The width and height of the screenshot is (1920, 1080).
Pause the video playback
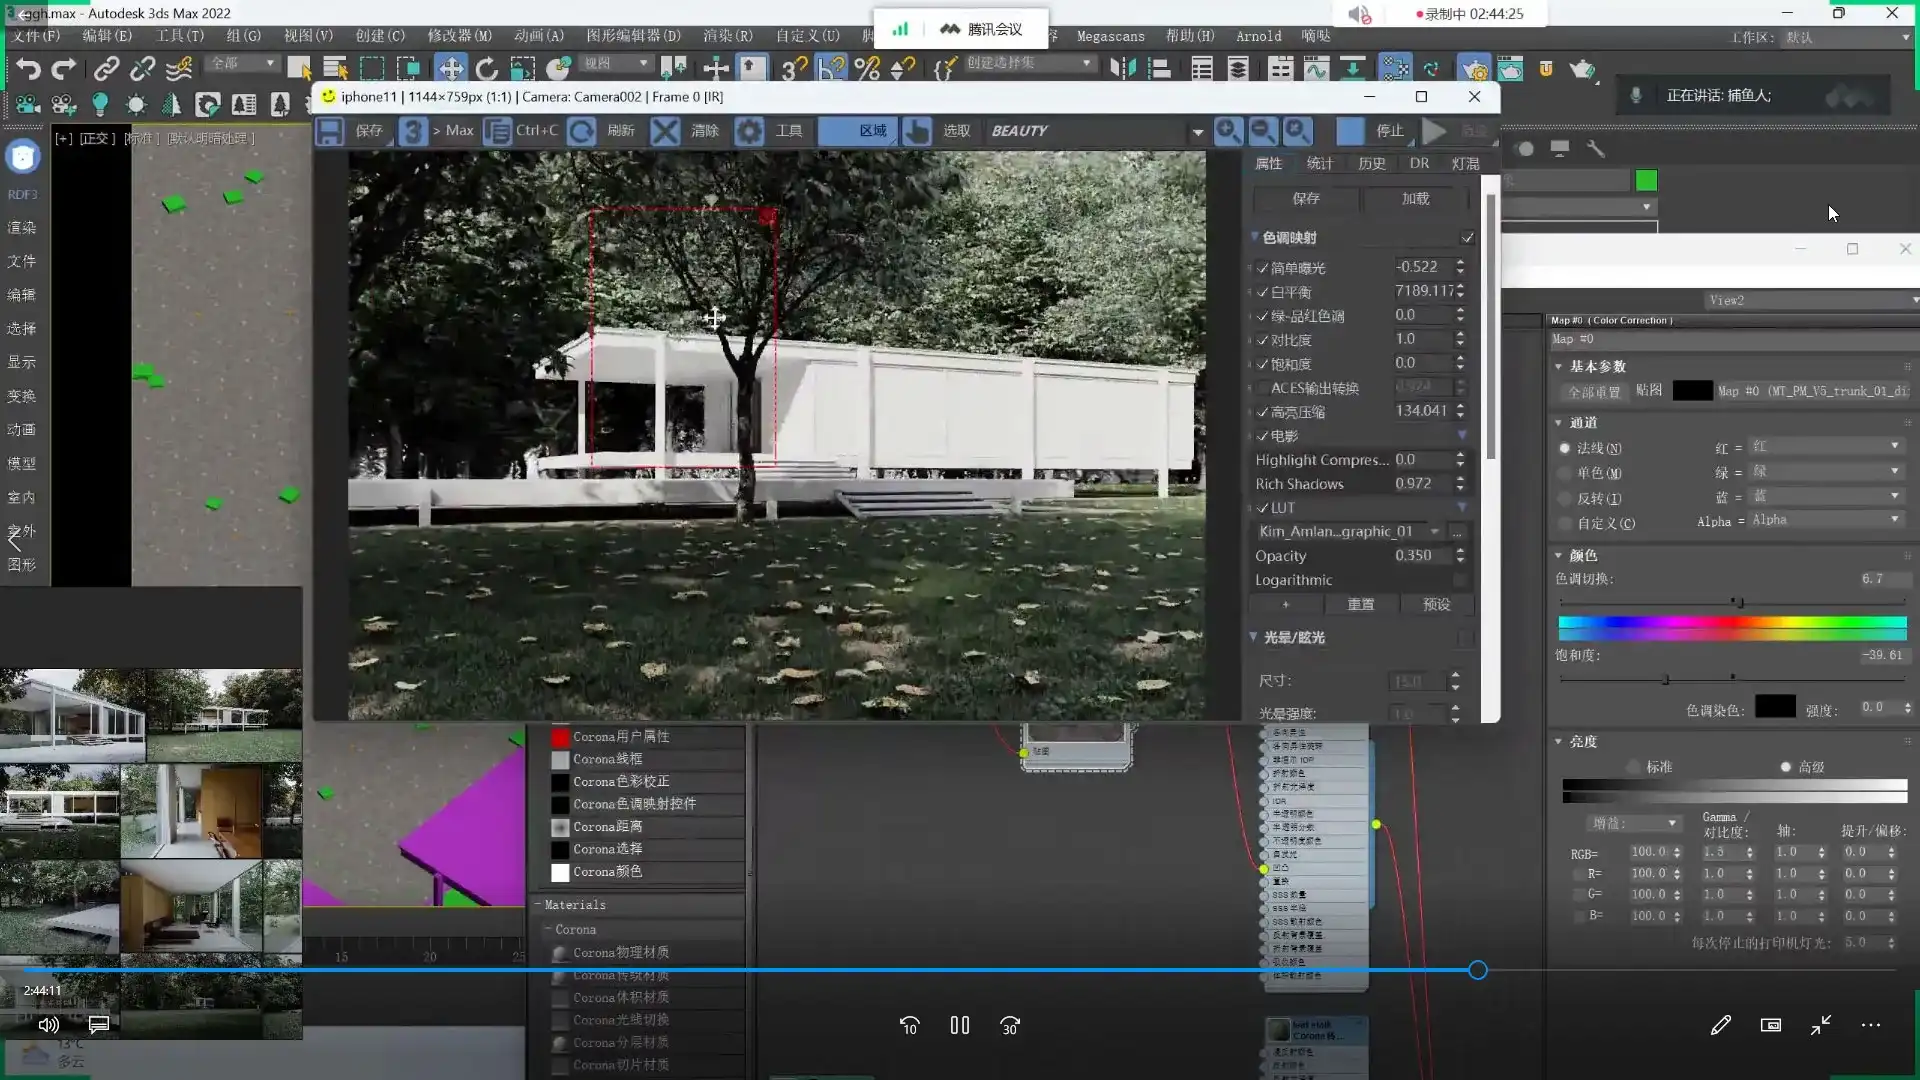coord(959,1026)
